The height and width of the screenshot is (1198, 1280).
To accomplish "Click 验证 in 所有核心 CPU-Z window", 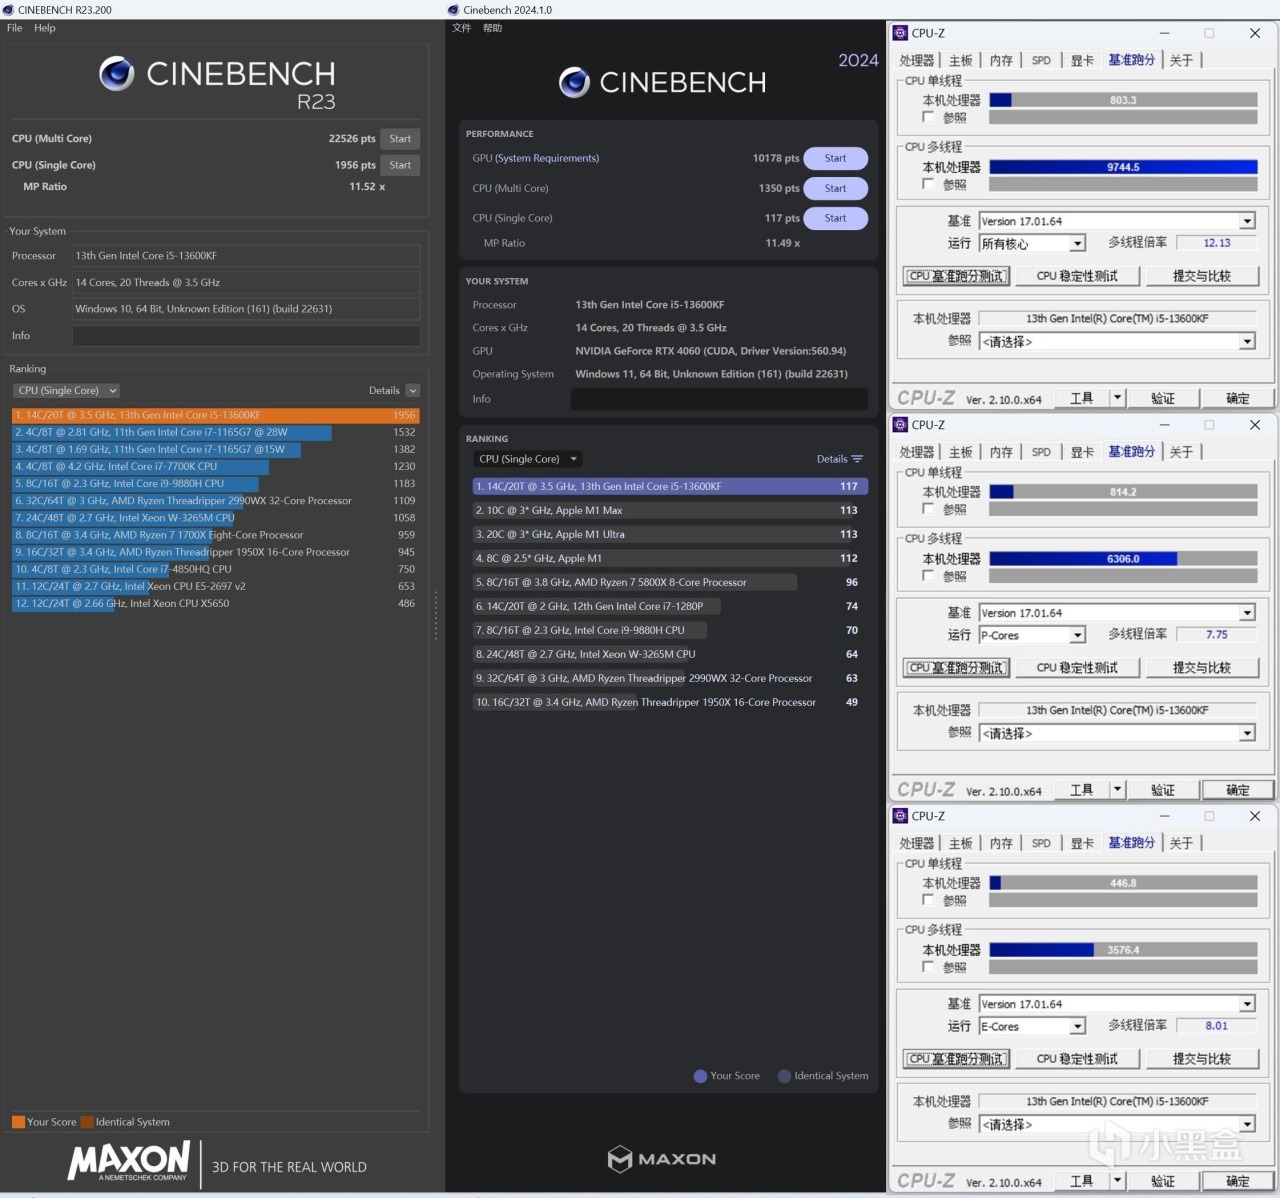I will click(1163, 398).
